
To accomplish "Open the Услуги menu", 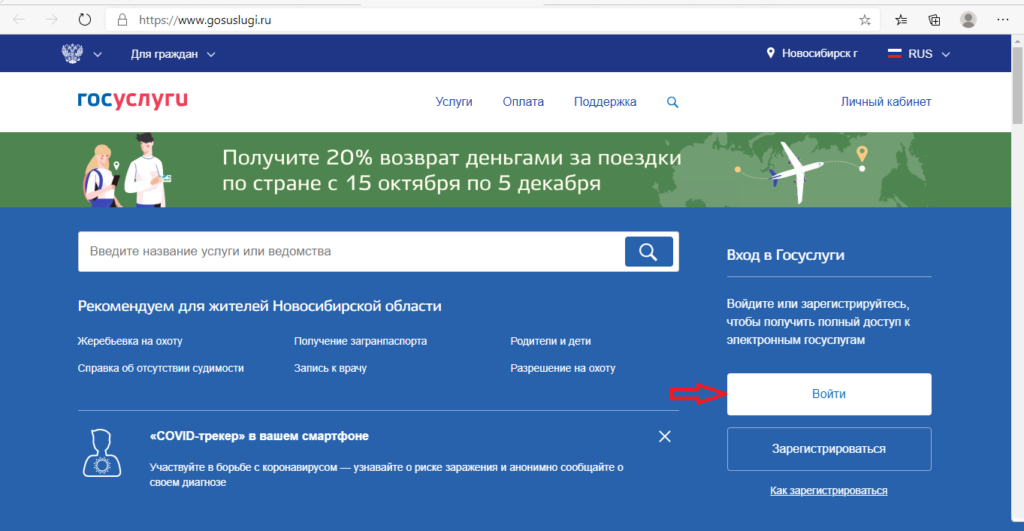I will [454, 102].
